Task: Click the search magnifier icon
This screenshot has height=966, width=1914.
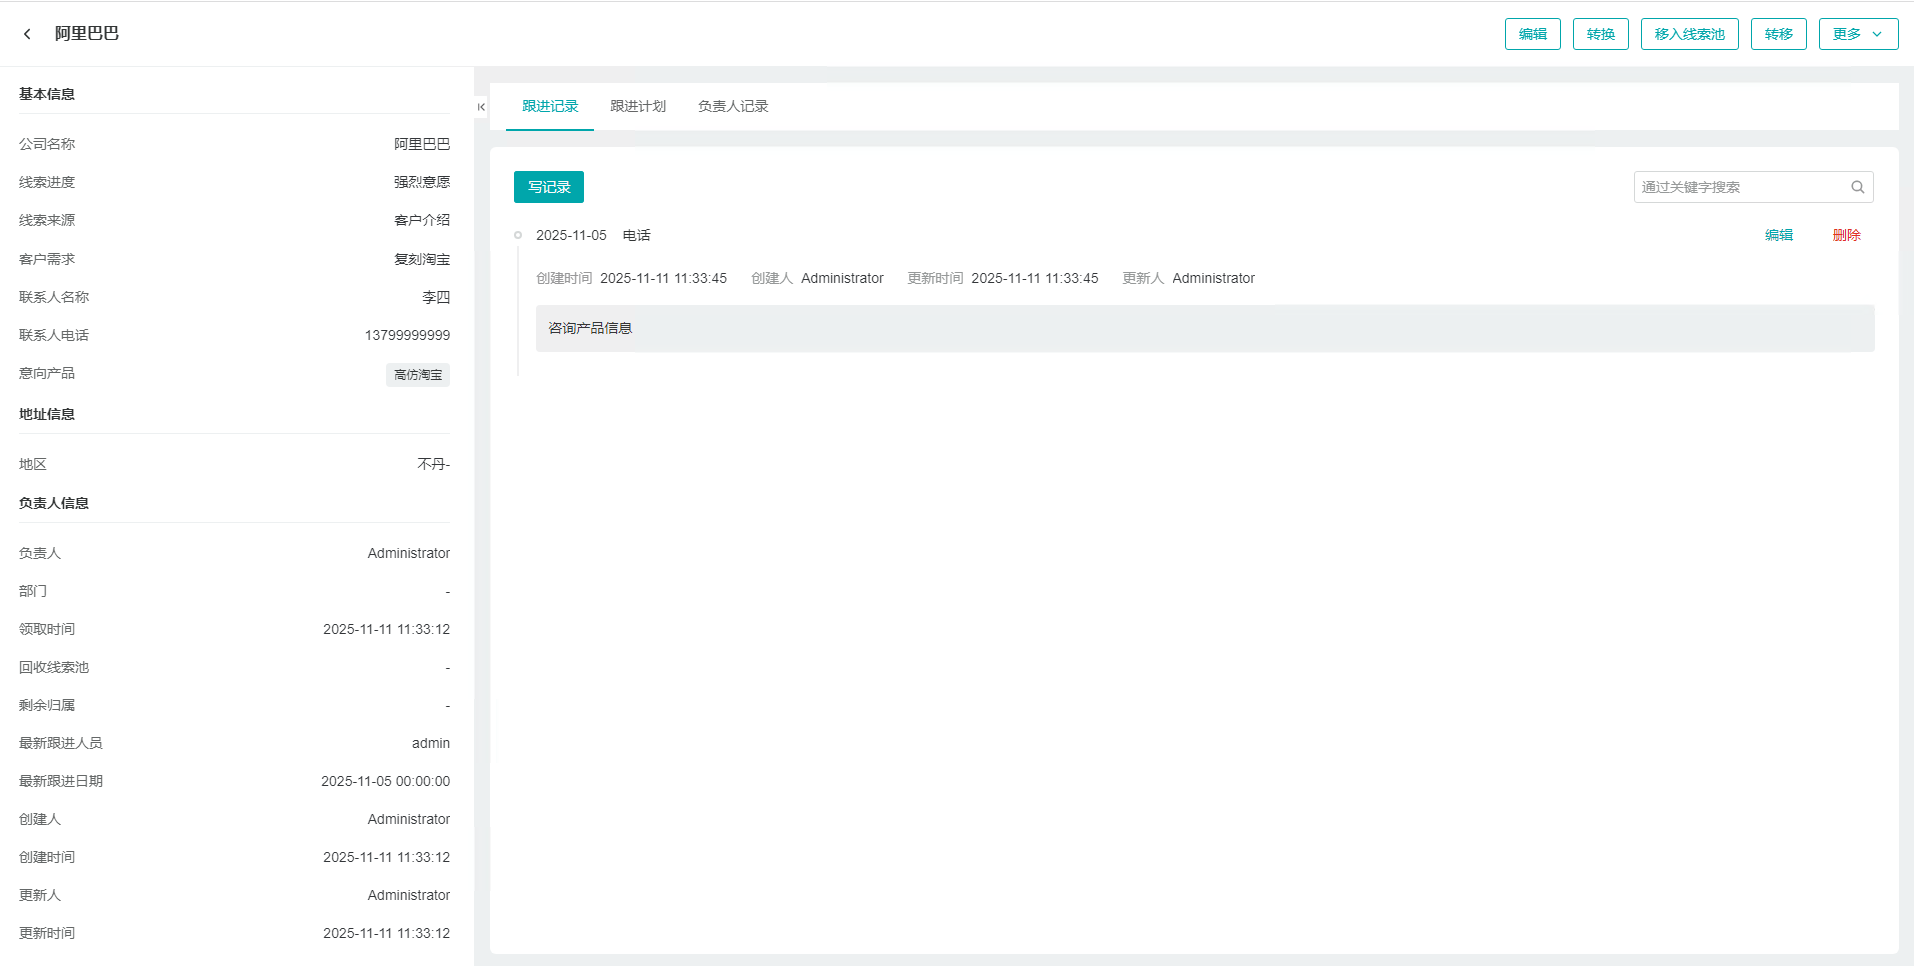Action: tap(1857, 187)
